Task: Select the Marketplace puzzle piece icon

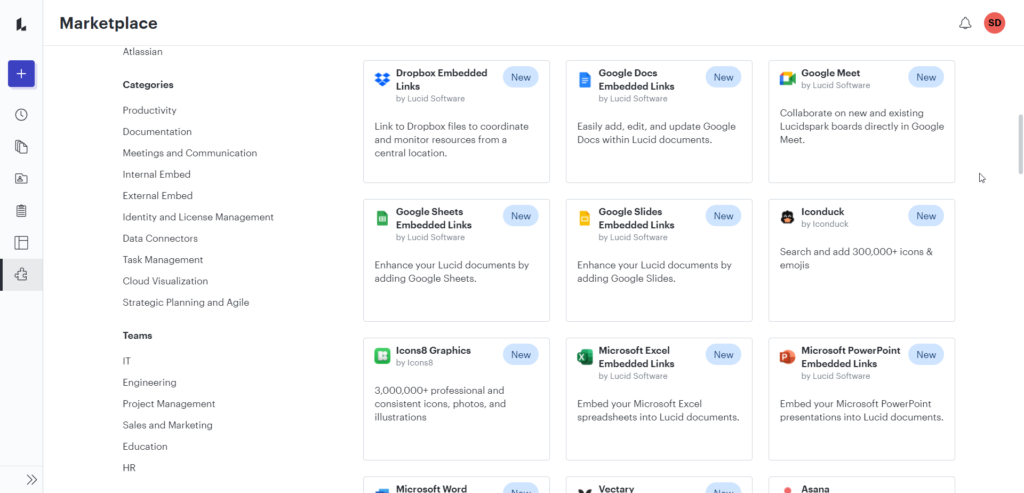Action: coord(21,275)
